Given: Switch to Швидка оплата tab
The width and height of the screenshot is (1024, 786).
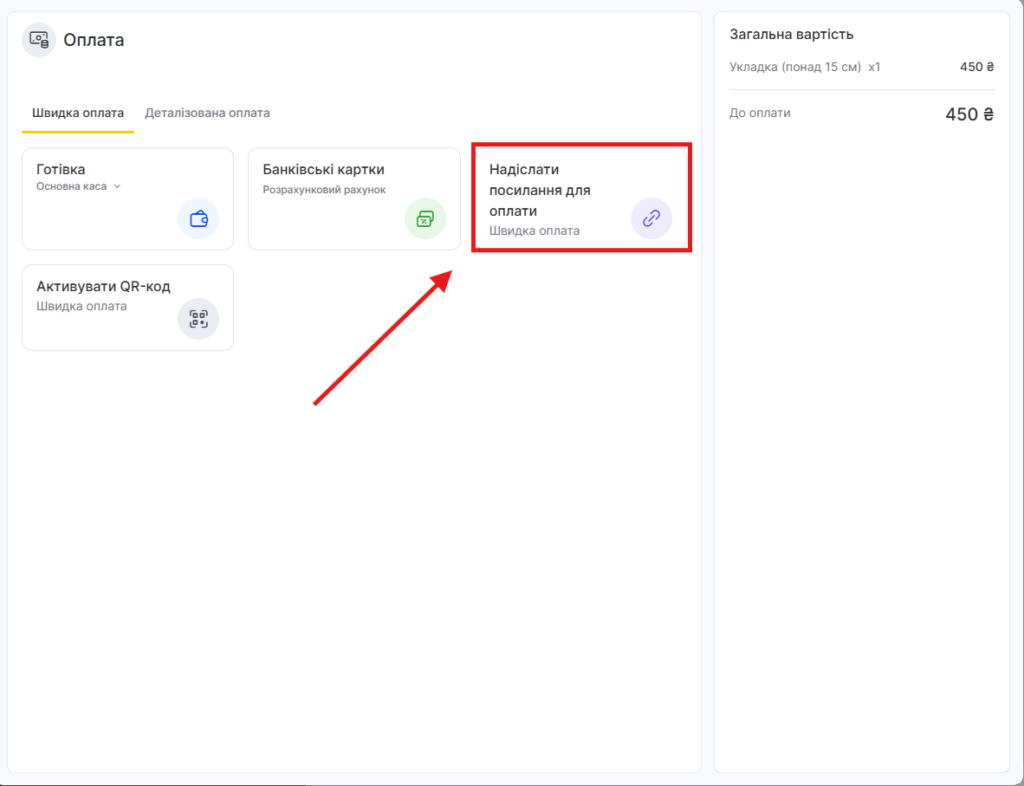Looking at the screenshot, I should [x=78, y=113].
